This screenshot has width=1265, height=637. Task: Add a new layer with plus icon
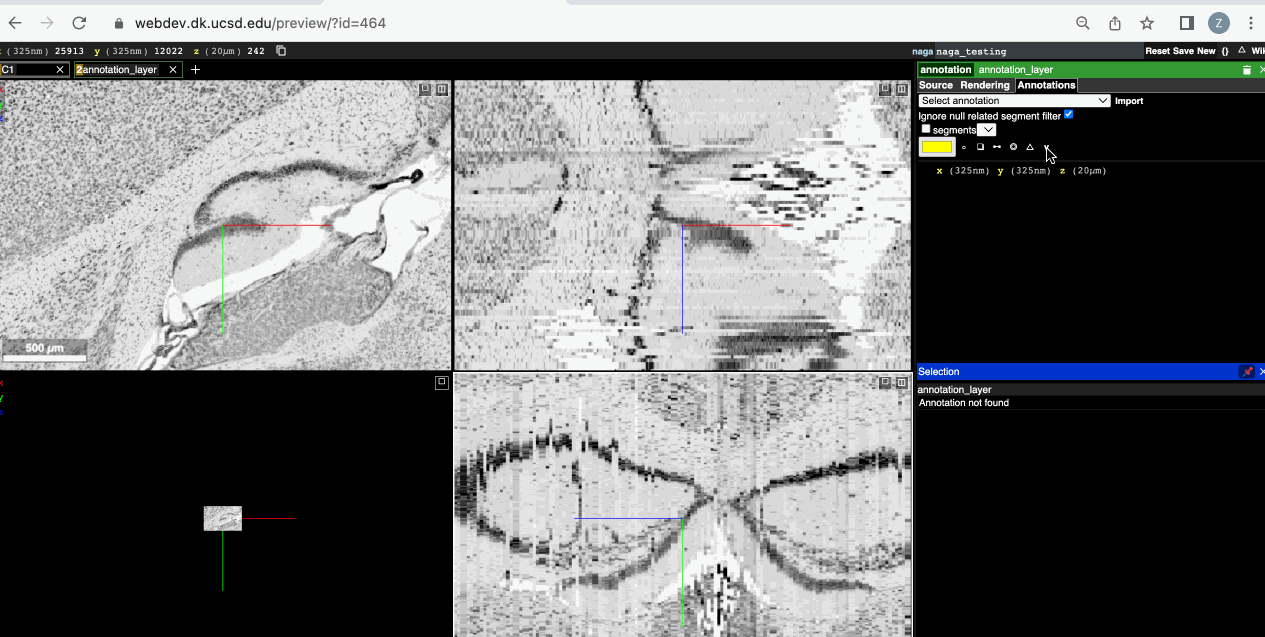(x=195, y=69)
